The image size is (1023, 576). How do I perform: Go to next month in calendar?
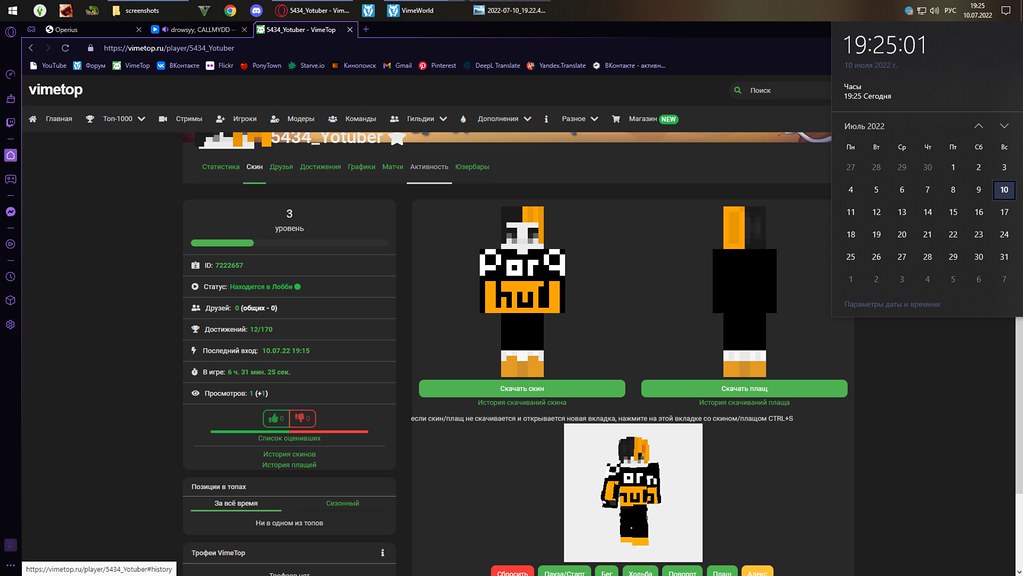point(1003,125)
